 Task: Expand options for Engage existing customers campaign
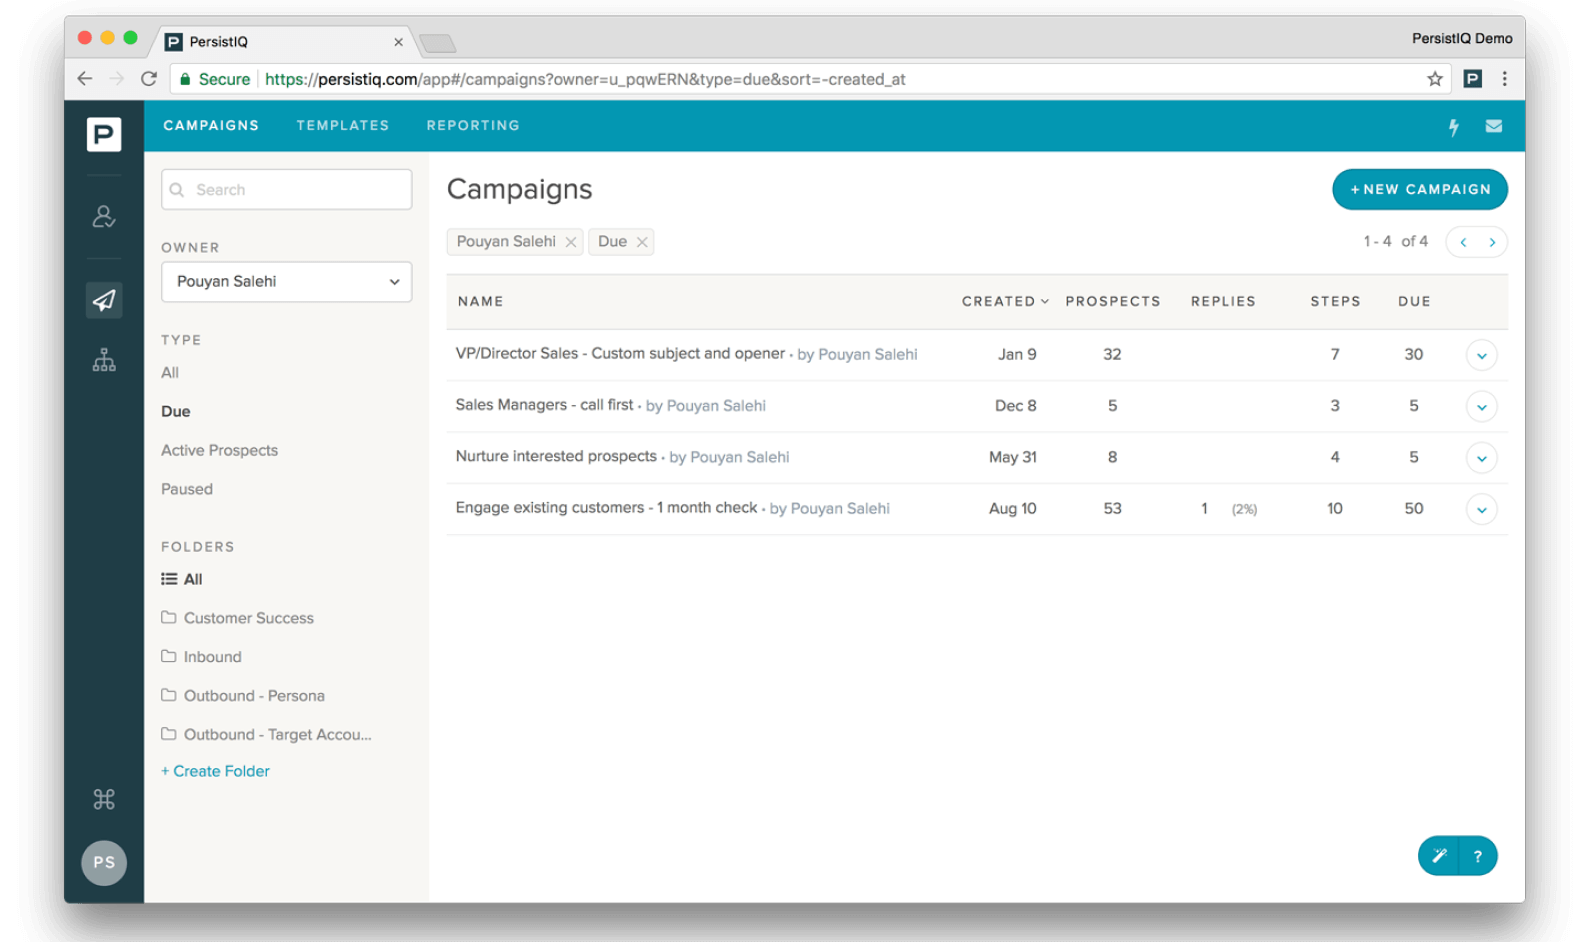point(1481,509)
